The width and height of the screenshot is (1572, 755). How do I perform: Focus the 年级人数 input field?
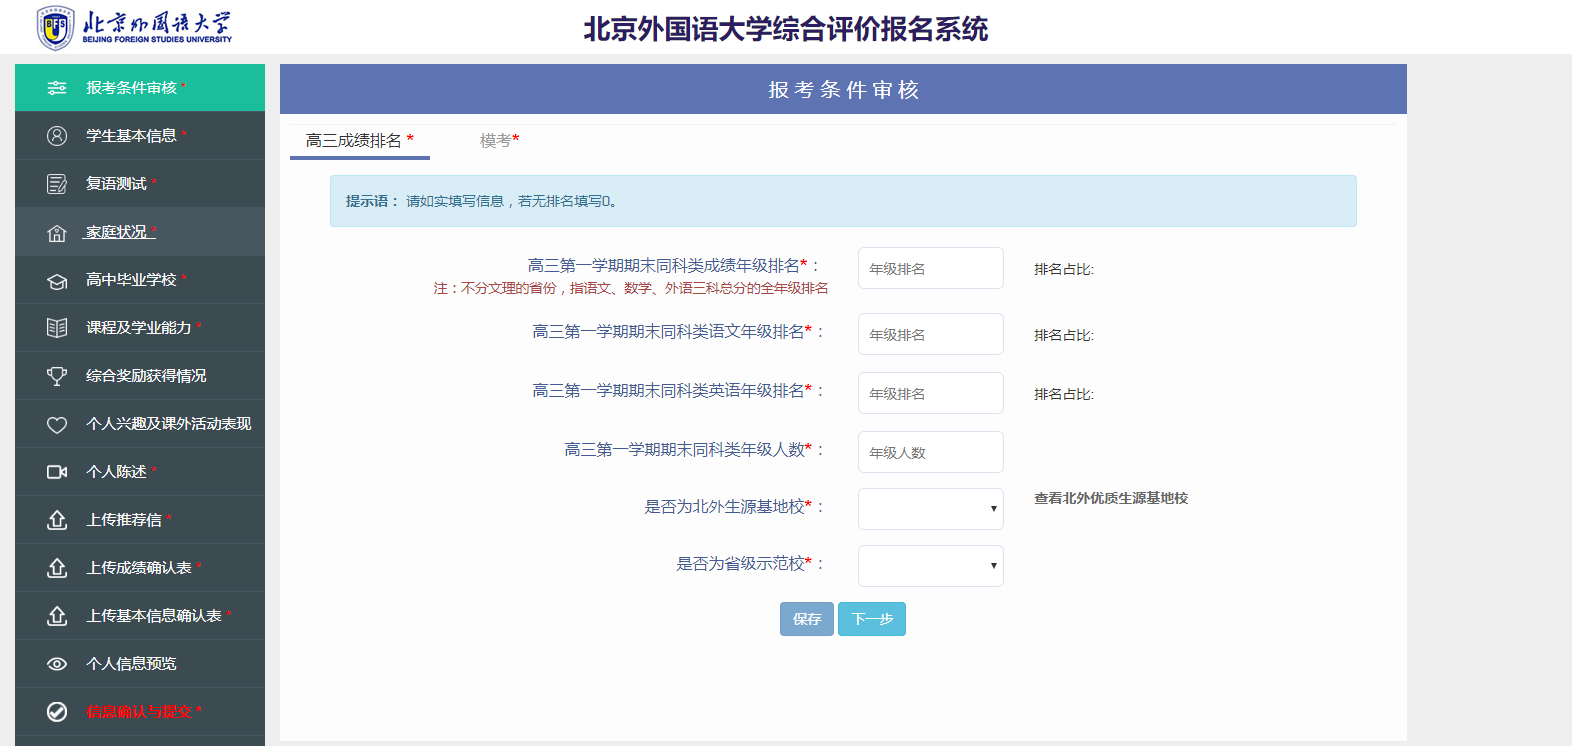coord(931,452)
